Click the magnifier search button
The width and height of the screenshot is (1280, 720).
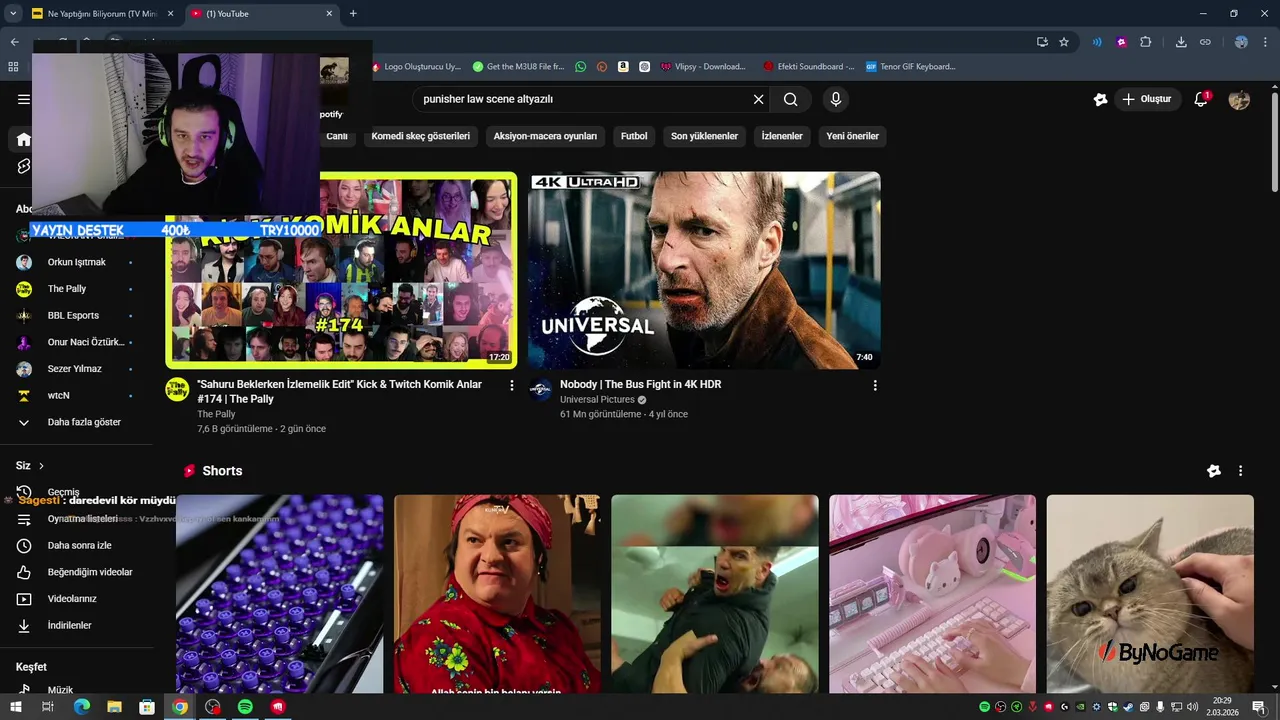click(790, 99)
